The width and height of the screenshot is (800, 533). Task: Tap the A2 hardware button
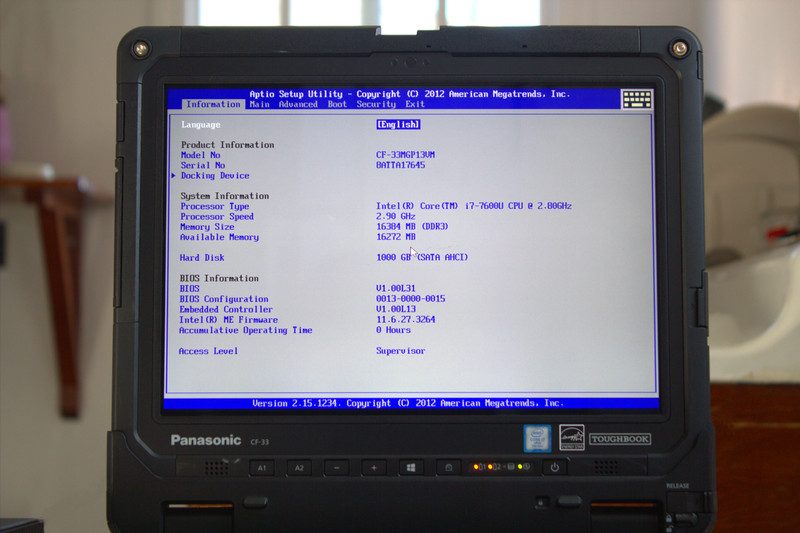pos(299,468)
